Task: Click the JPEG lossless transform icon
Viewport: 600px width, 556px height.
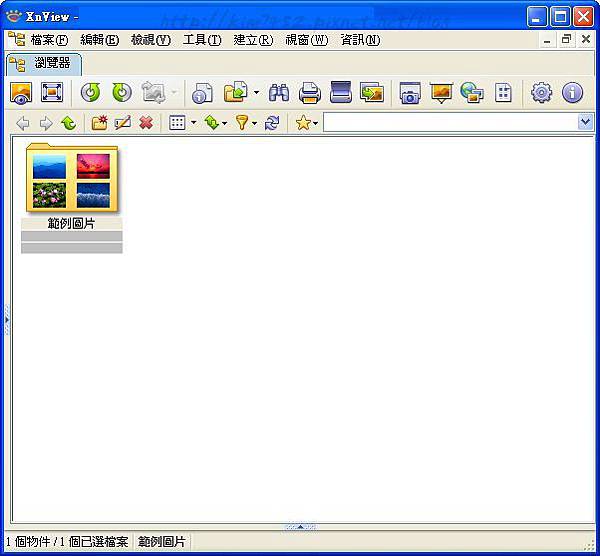Action: [154, 93]
